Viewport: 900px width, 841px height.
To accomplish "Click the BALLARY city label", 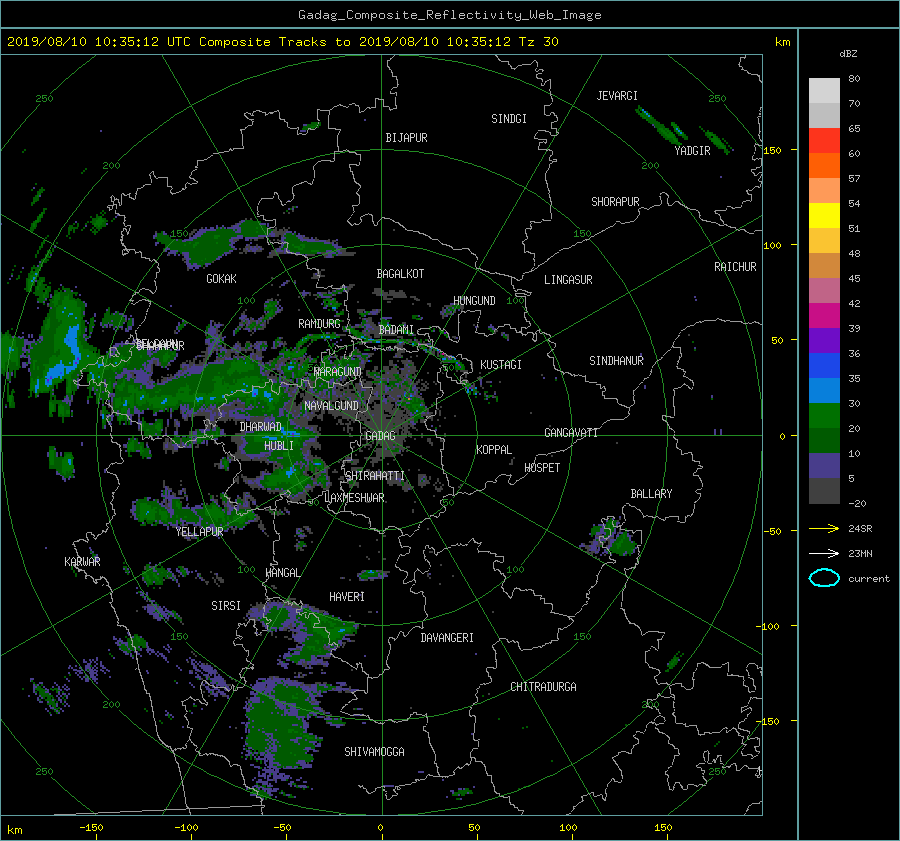I will (651, 494).
